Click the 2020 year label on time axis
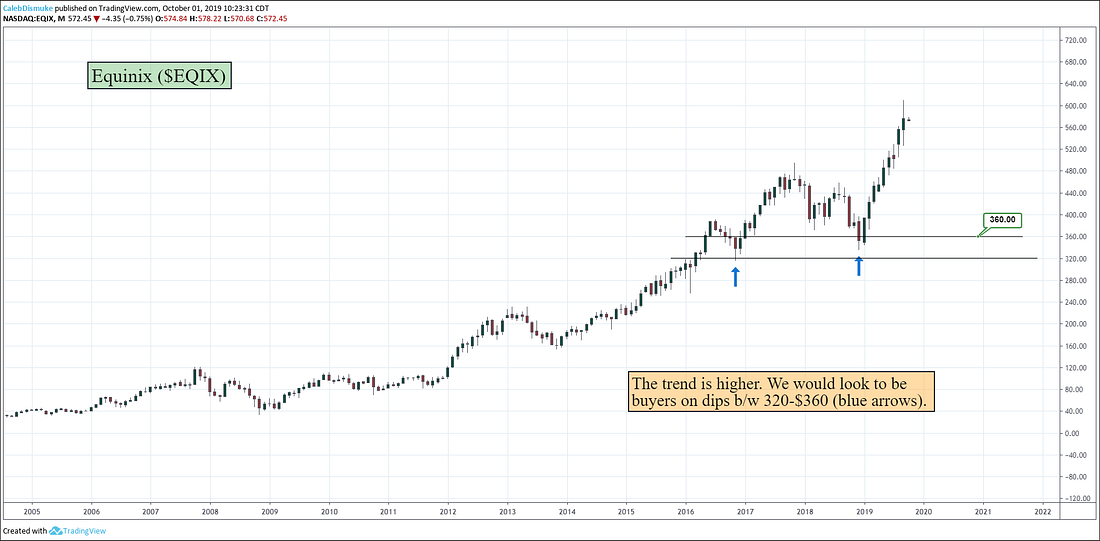Viewport: 1100px width, 541px height. click(923, 513)
